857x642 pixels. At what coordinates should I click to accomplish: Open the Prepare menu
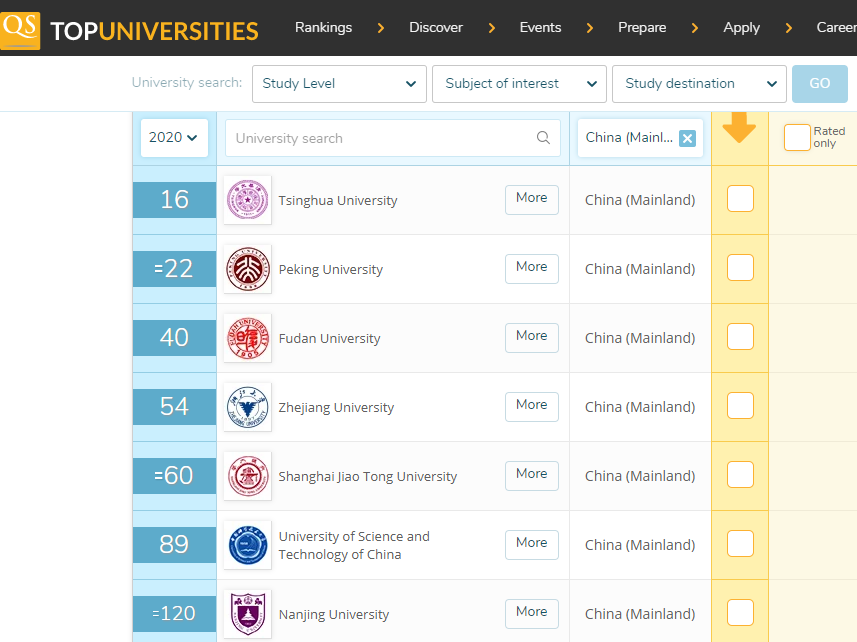642,27
